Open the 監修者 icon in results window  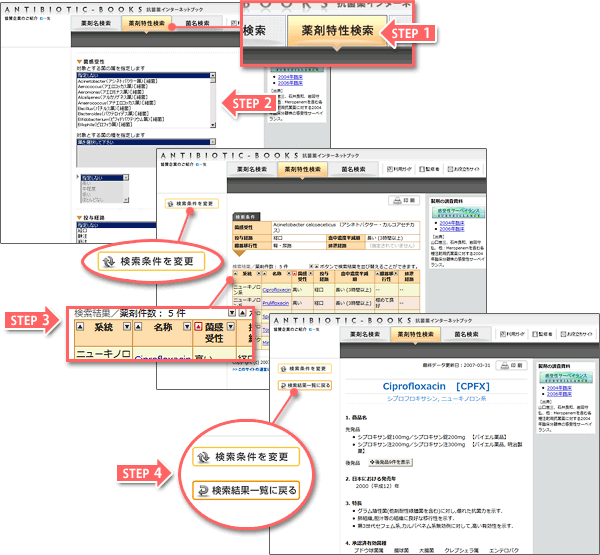click(x=429, y=169)
